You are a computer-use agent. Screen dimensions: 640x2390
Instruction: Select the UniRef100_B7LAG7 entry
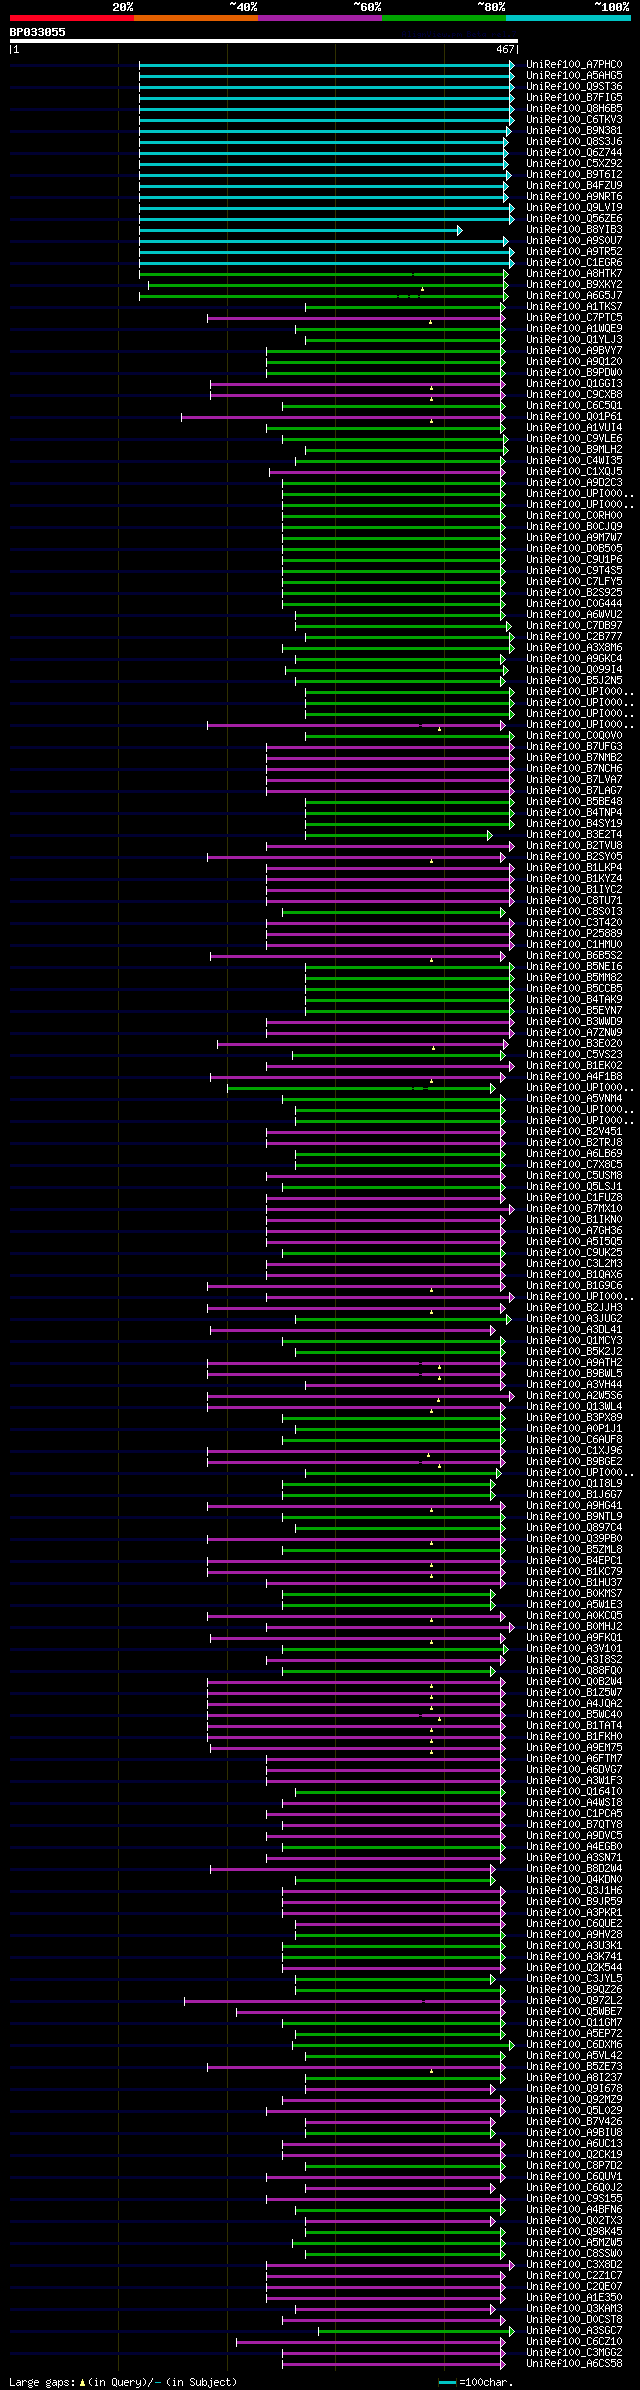coord(574,791)
